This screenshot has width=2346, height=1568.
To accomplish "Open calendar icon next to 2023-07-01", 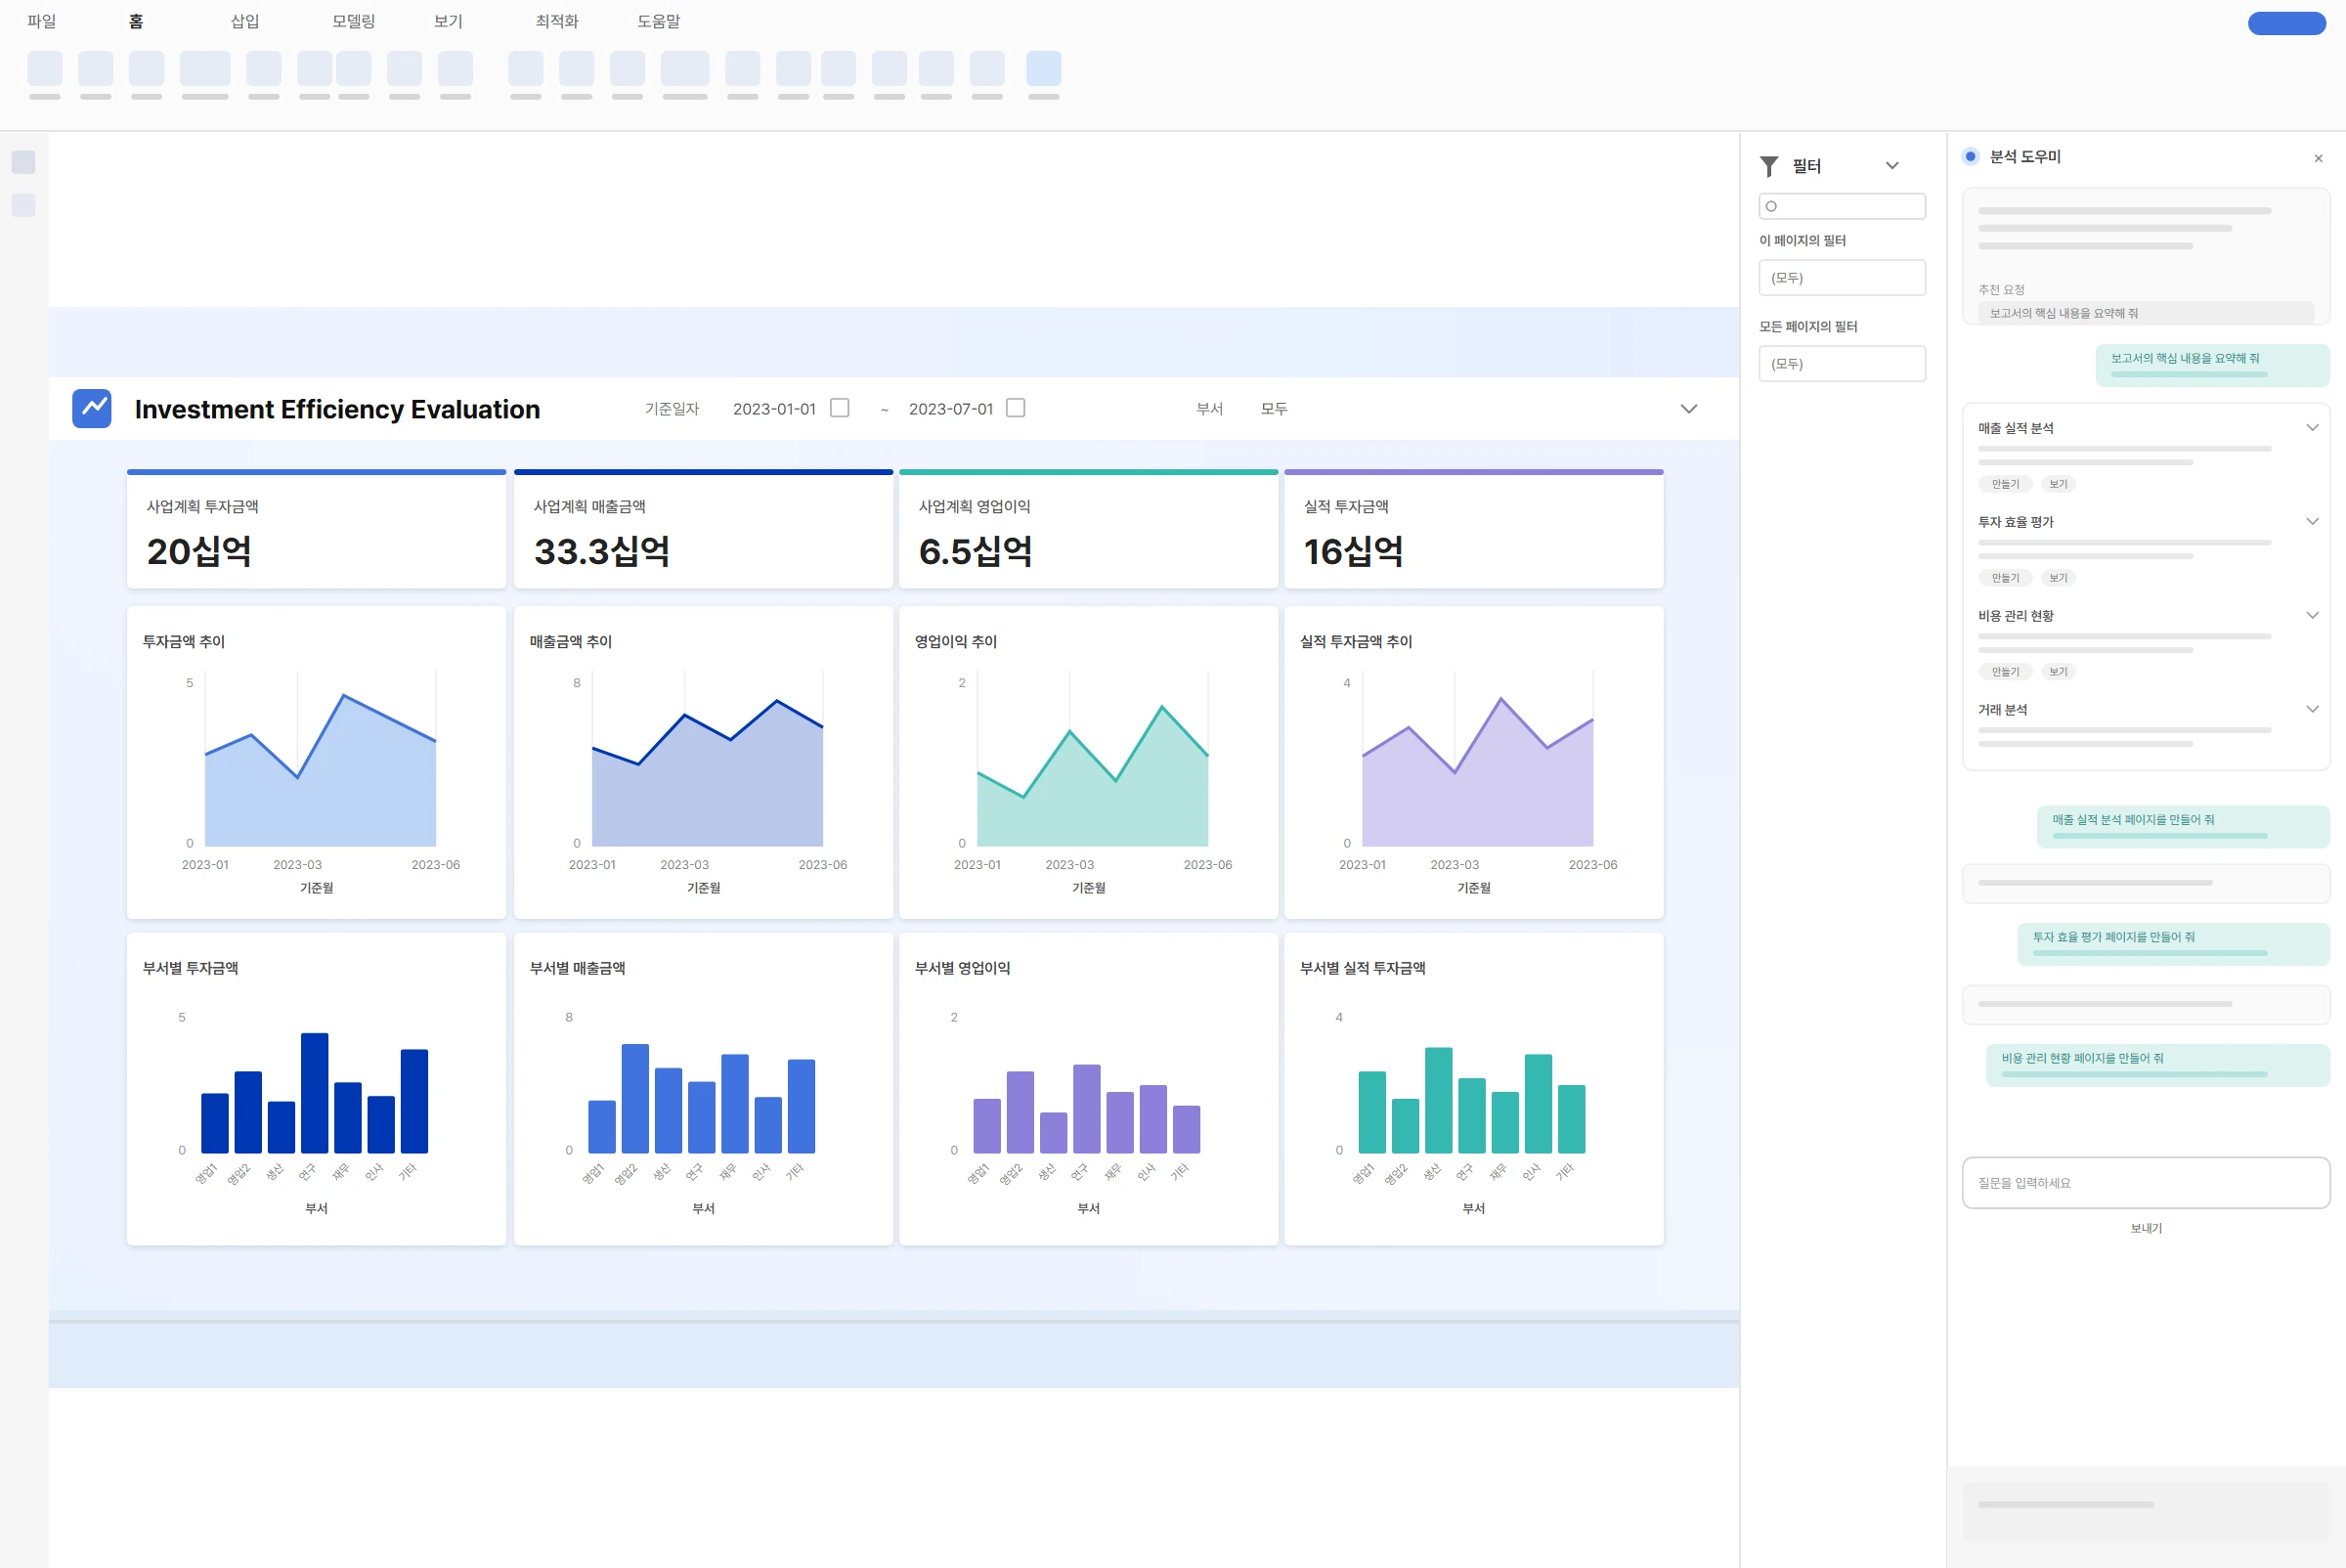I will [x=1016, y=408].
